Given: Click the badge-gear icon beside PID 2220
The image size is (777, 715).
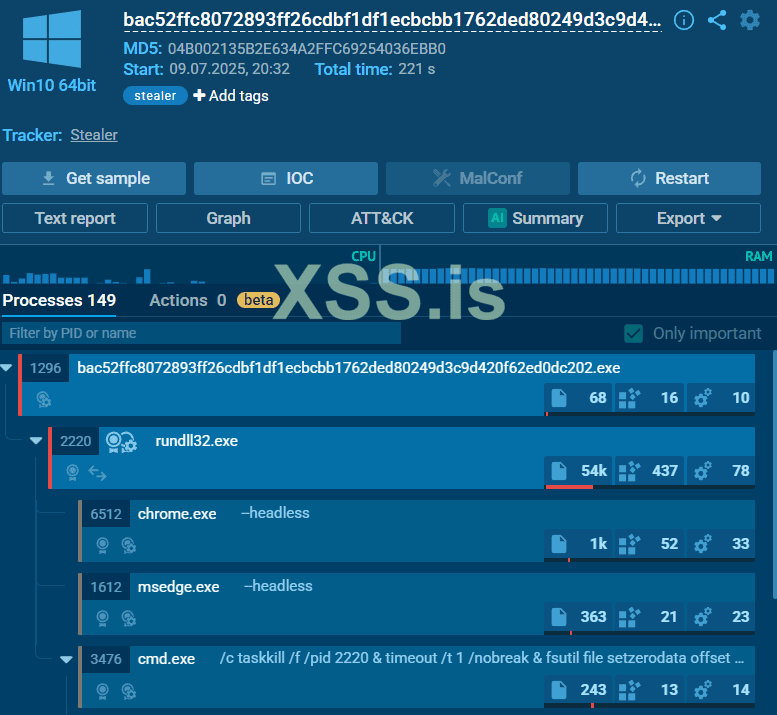Looking at the screenshot, I should coord(121,441).
